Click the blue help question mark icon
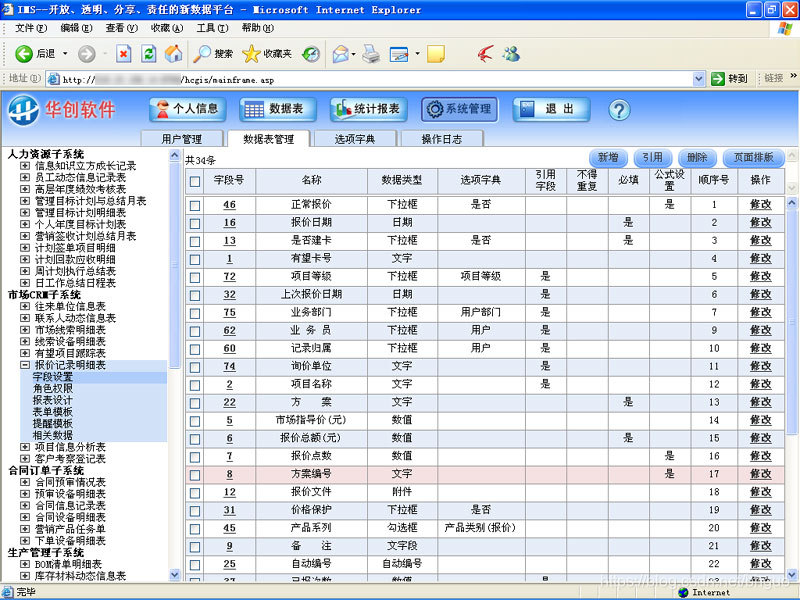 [619, 110]
